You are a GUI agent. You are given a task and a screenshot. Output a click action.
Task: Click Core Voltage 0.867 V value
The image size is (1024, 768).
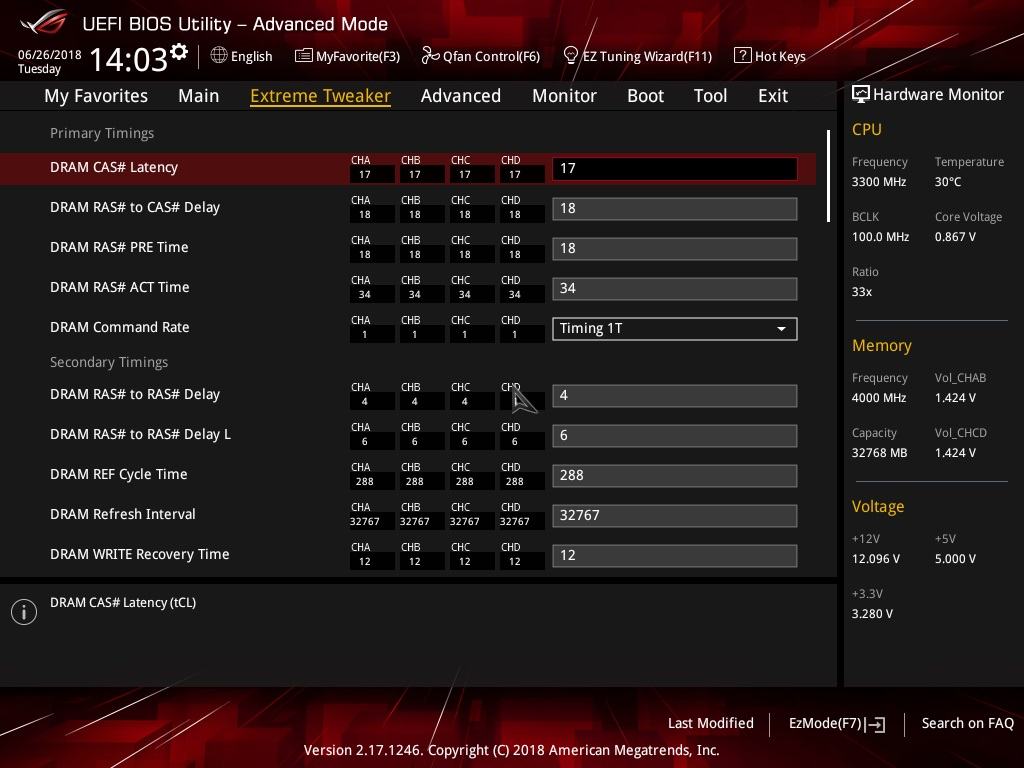click(x=955, y=236)
